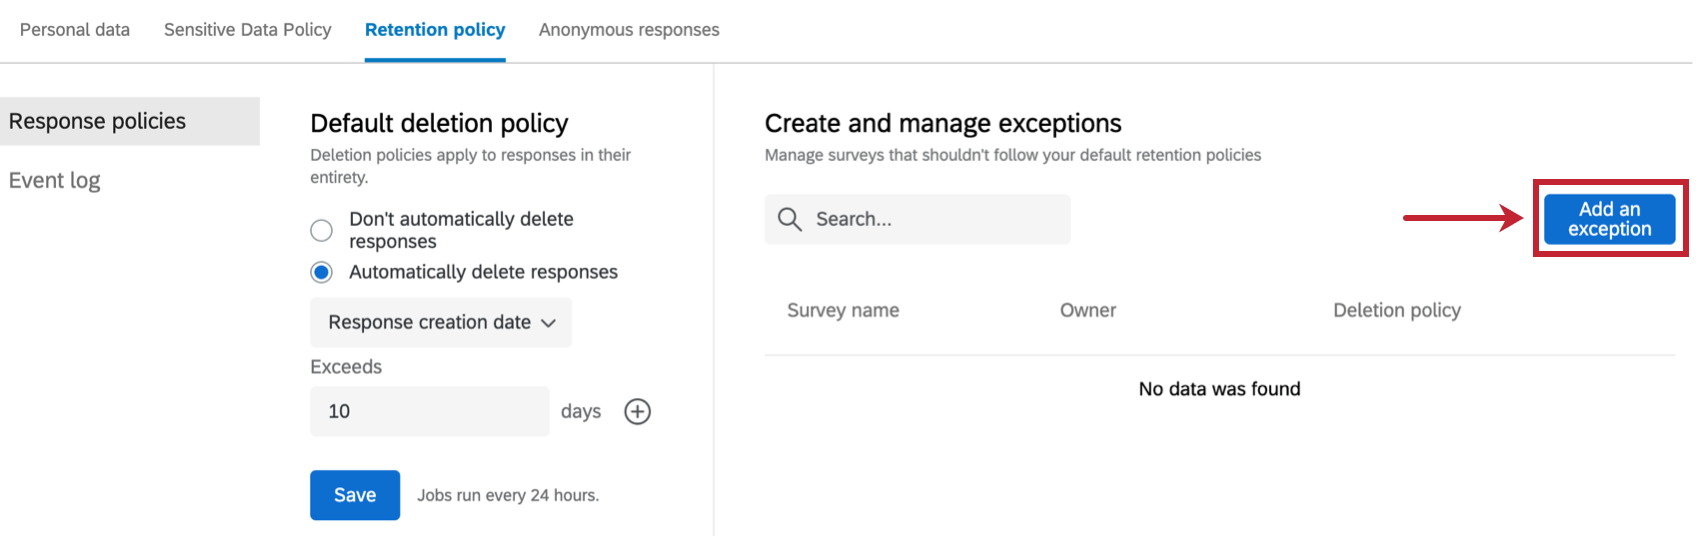Open the Response creation date dropdown

(x=440, y=322)
